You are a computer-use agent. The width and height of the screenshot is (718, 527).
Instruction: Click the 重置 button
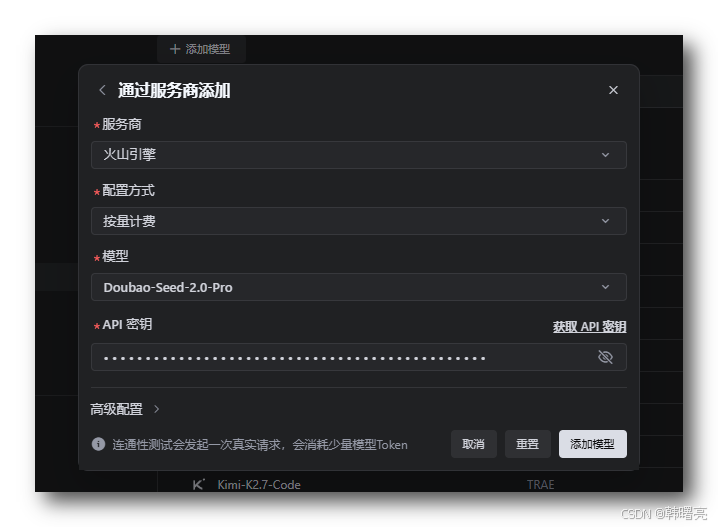[528, 444]
